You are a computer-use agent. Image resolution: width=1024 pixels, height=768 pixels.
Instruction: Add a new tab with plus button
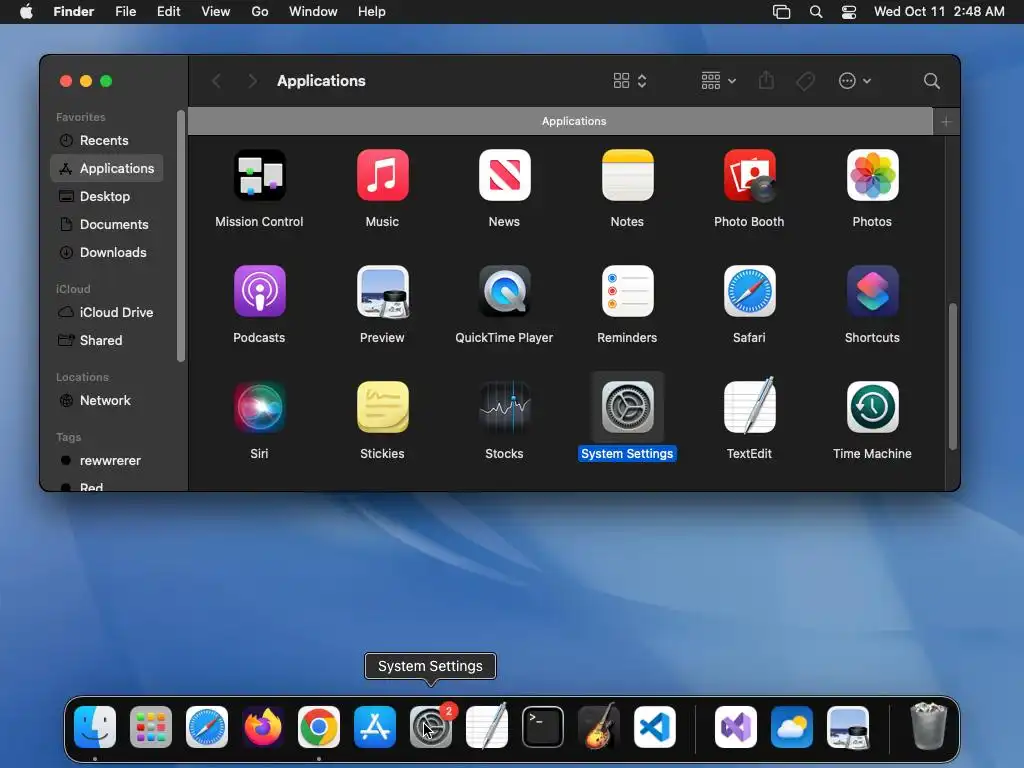click(x=946, y=121)
